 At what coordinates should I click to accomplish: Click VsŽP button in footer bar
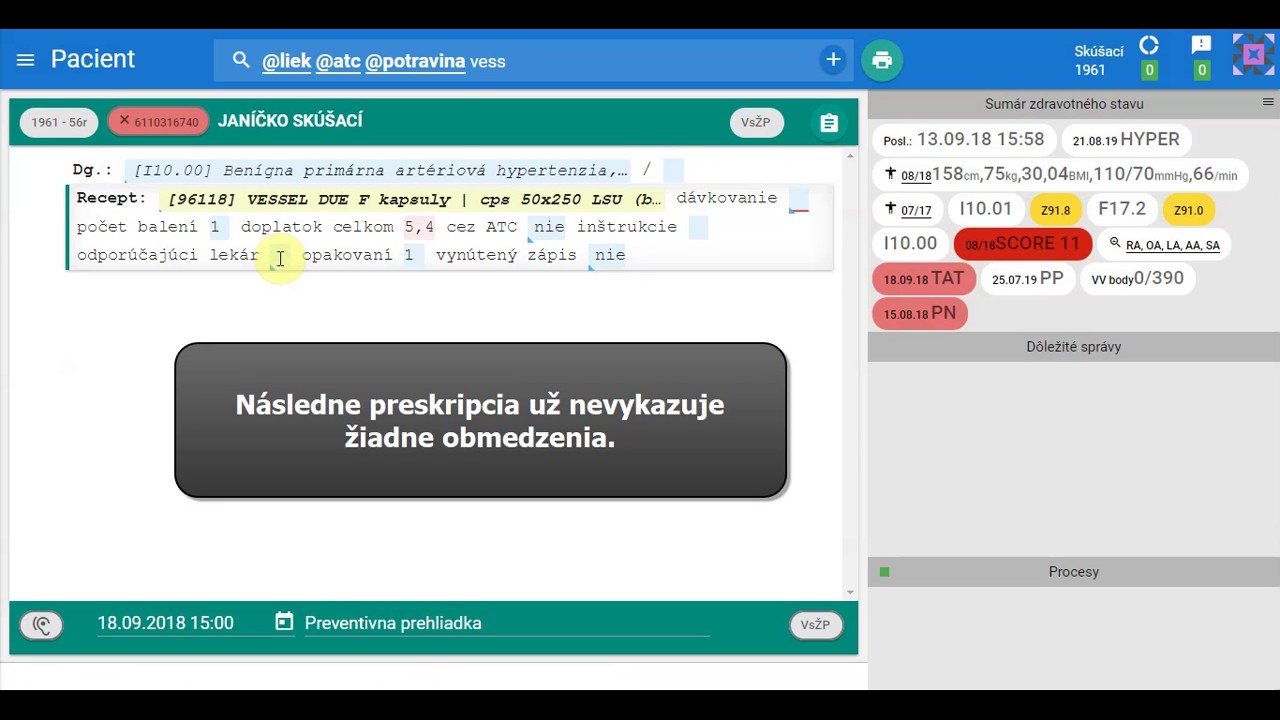pyautogui.click(x=815, y=625)
